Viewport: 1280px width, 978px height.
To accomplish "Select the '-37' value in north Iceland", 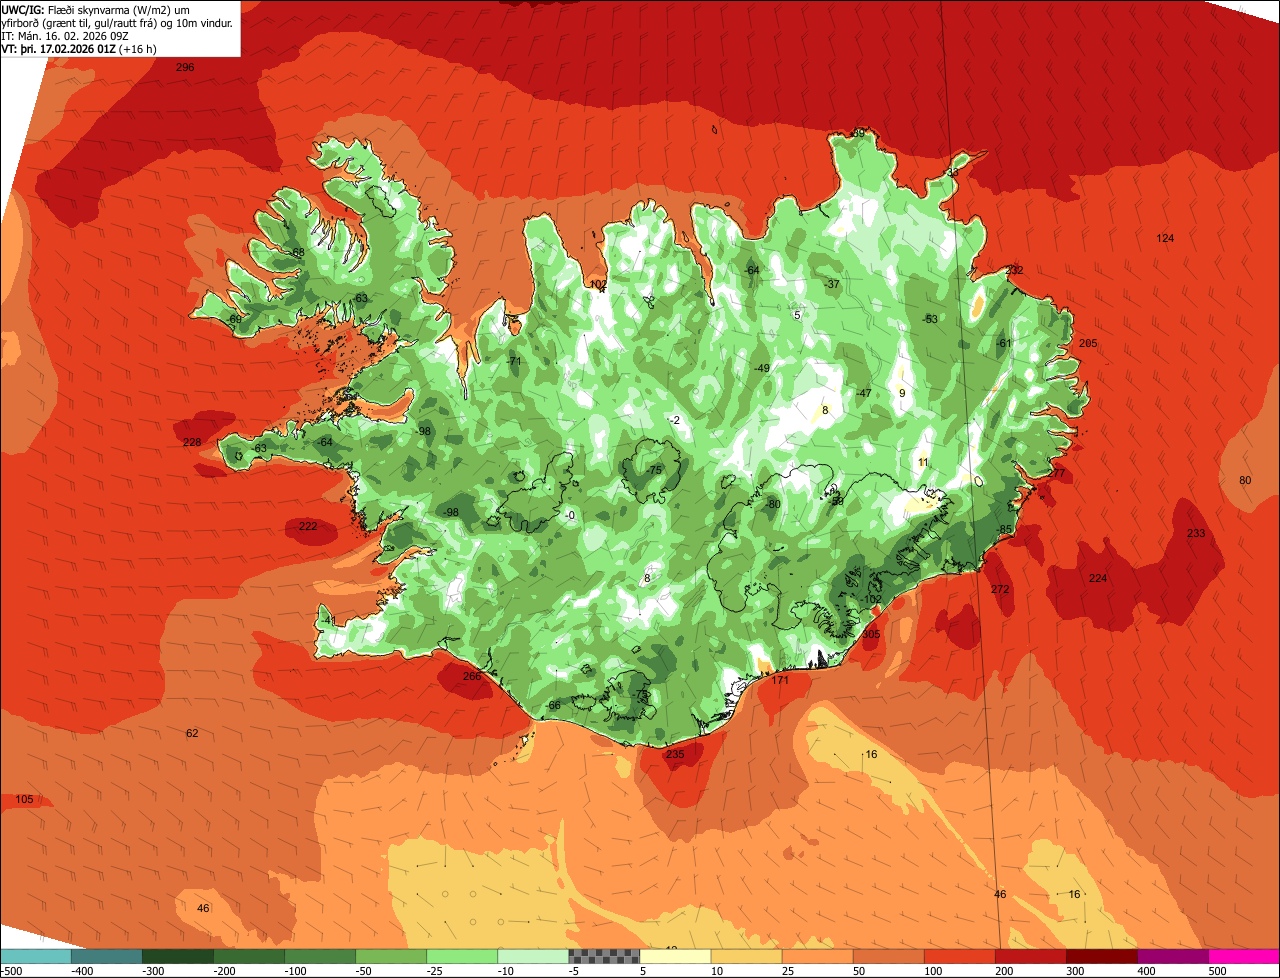I will (832, 284).
